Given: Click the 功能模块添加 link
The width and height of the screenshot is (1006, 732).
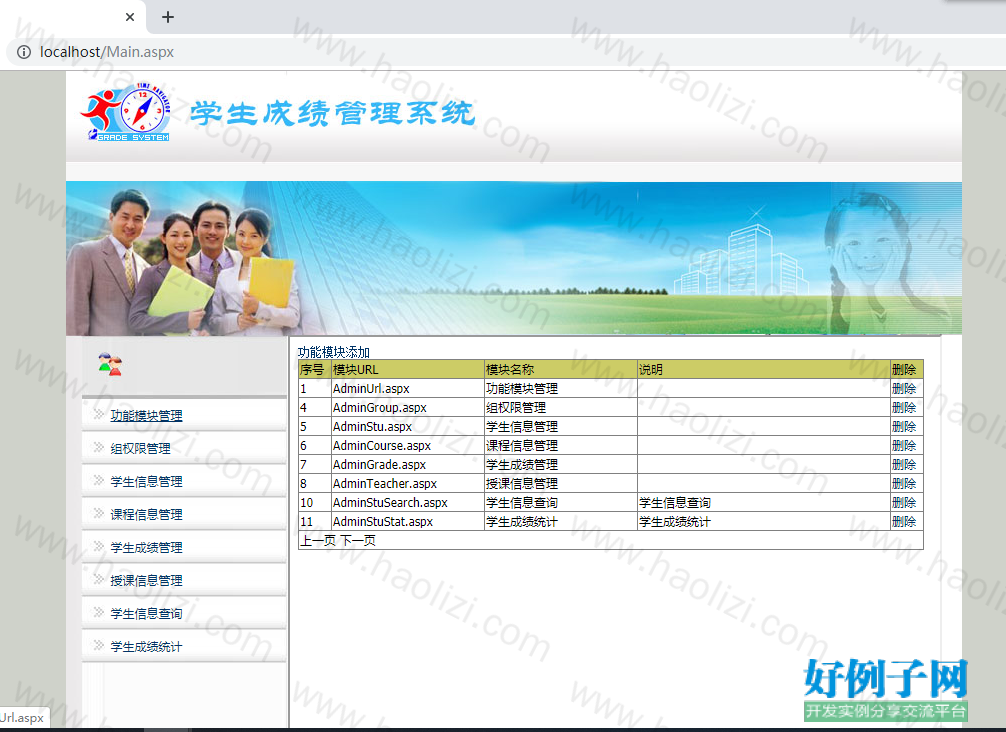Looking at the screenshot, I should point(334,352).
